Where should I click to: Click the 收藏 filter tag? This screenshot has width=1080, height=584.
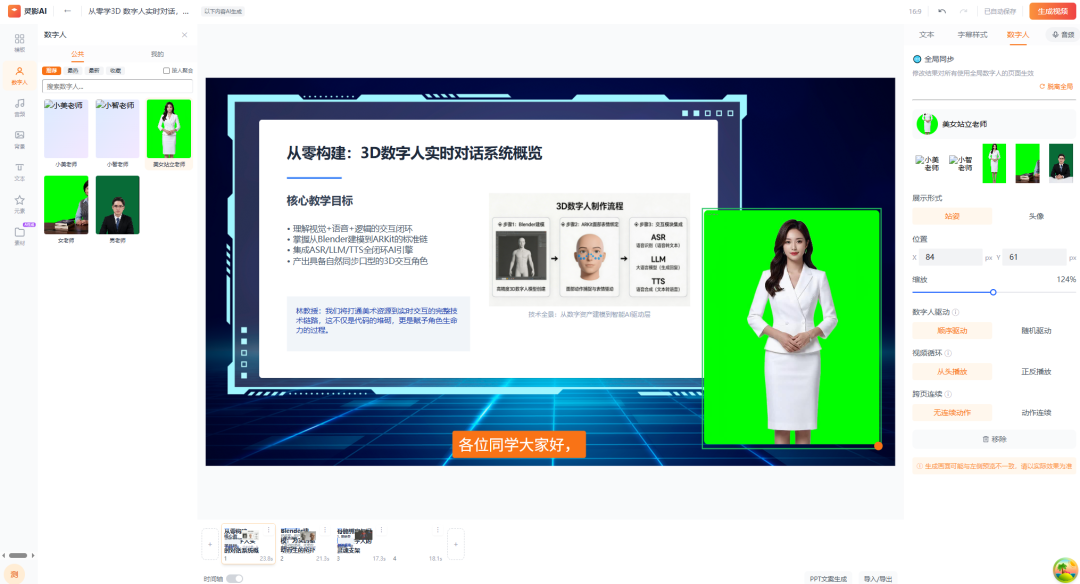[x=116, y=70]
